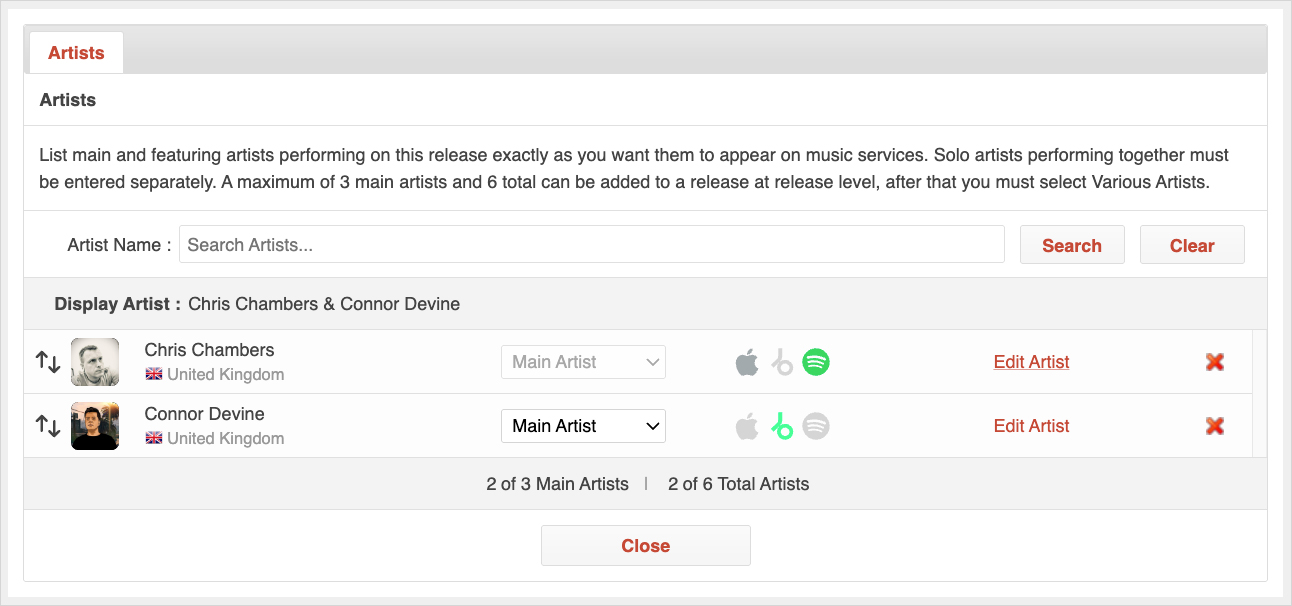Viewport: 1292px width, 606px height.
Task: Remove Connor Devine using the red X
Action: tap(1215, 426)
